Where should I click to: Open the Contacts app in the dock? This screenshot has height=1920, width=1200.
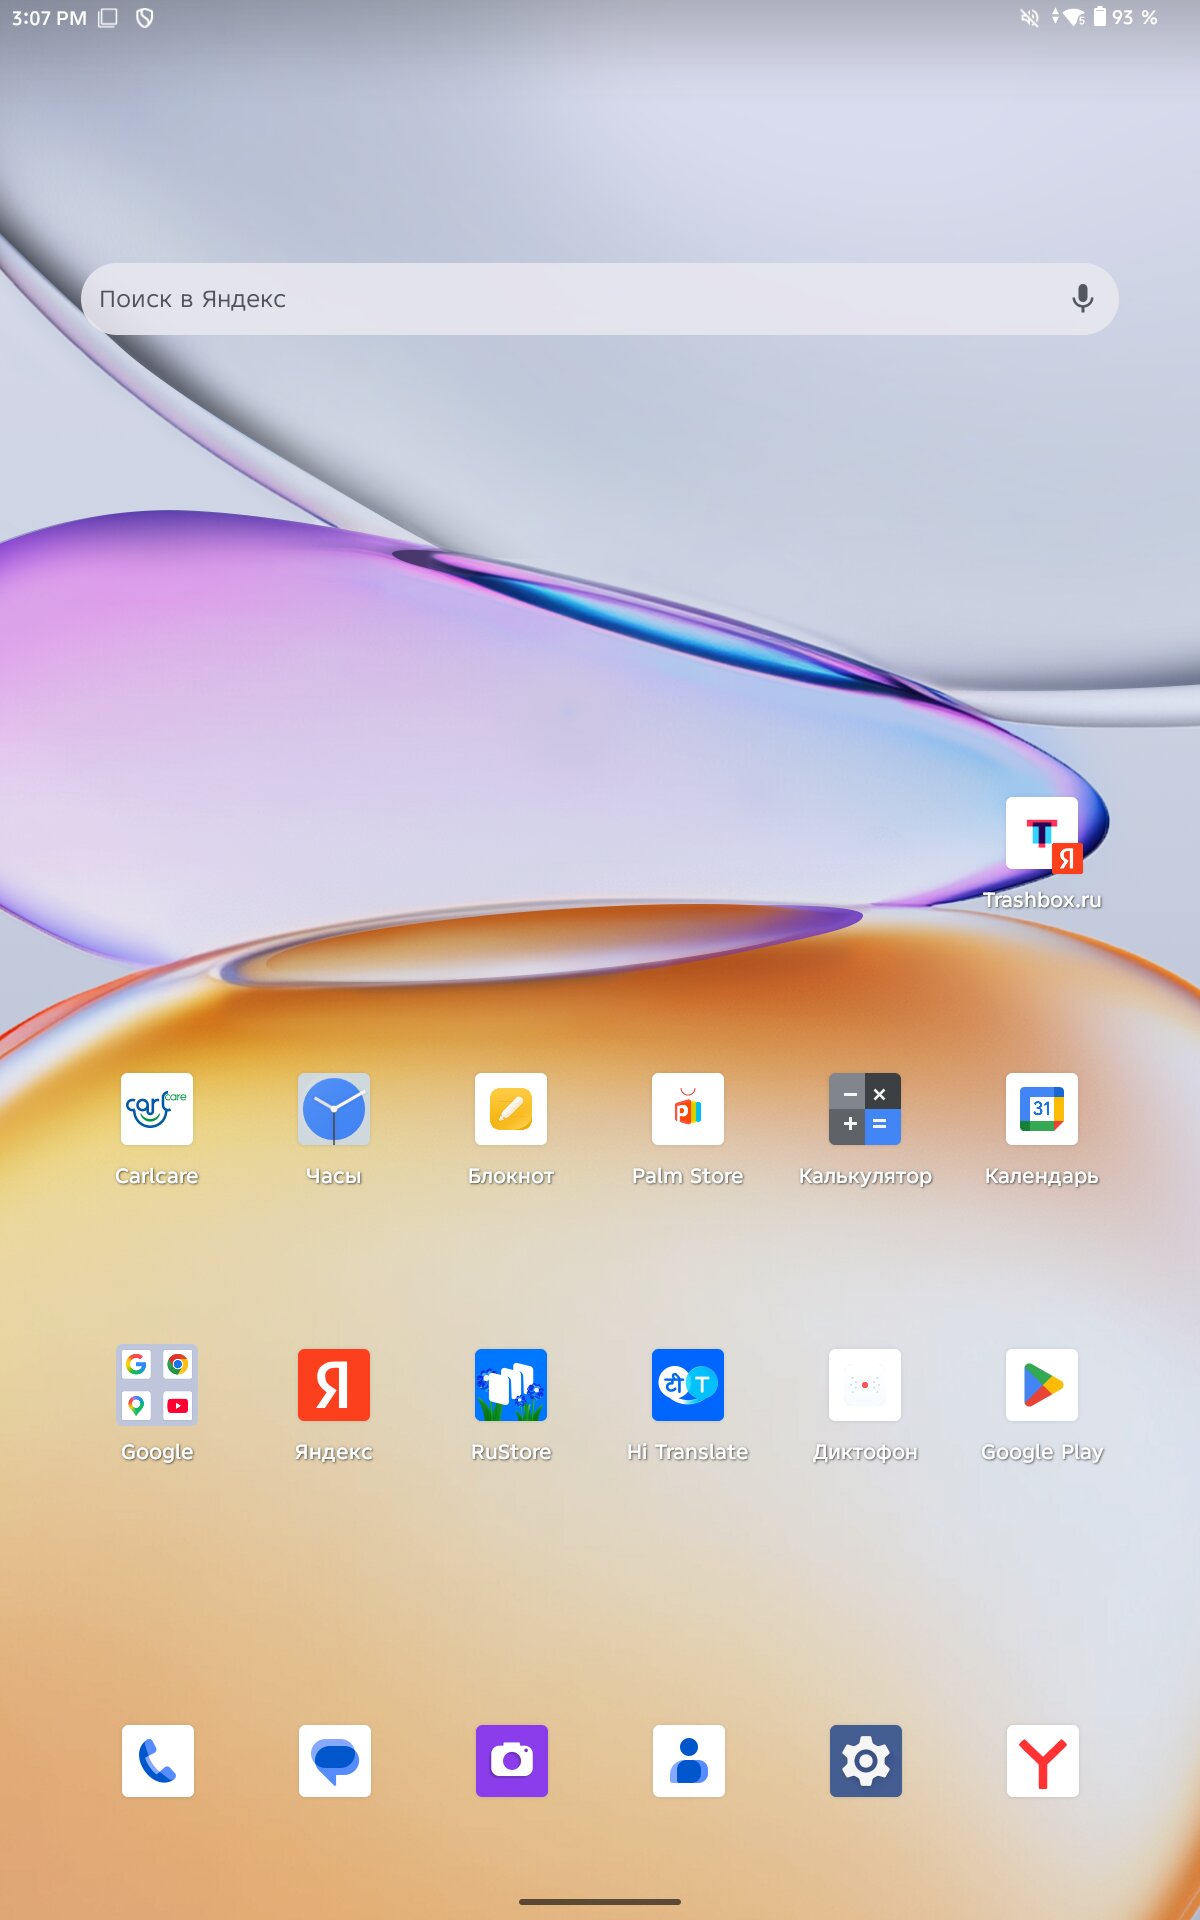pyautogui.click(x=689, y=1761)
